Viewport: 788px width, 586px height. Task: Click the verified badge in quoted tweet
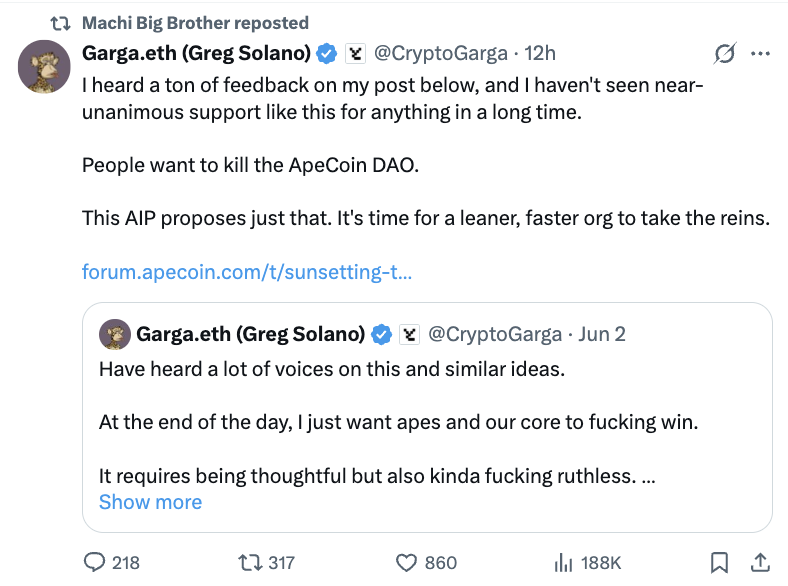[382, 334]
